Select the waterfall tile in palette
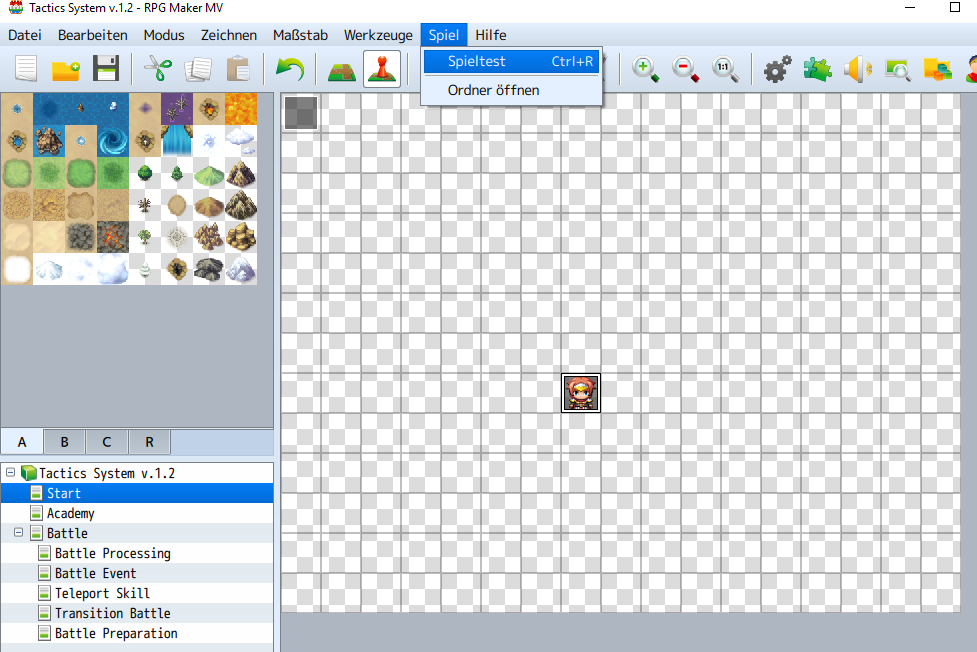 coord(177,141)
